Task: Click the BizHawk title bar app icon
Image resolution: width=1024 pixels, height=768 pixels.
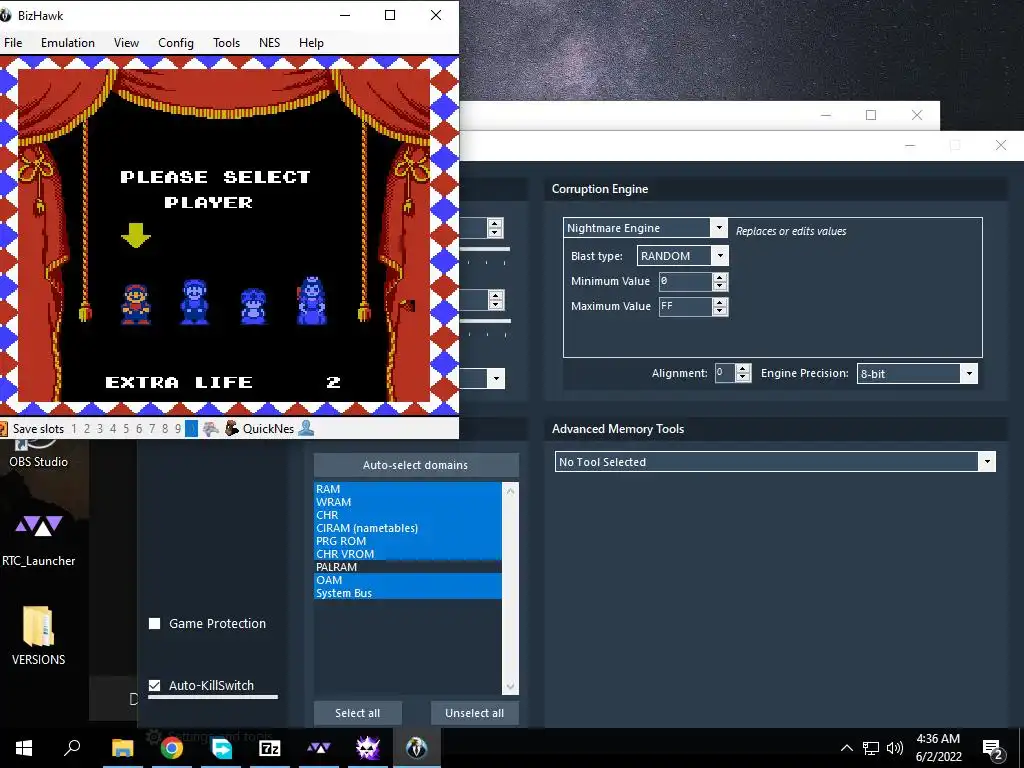Action: pos(5,15)
